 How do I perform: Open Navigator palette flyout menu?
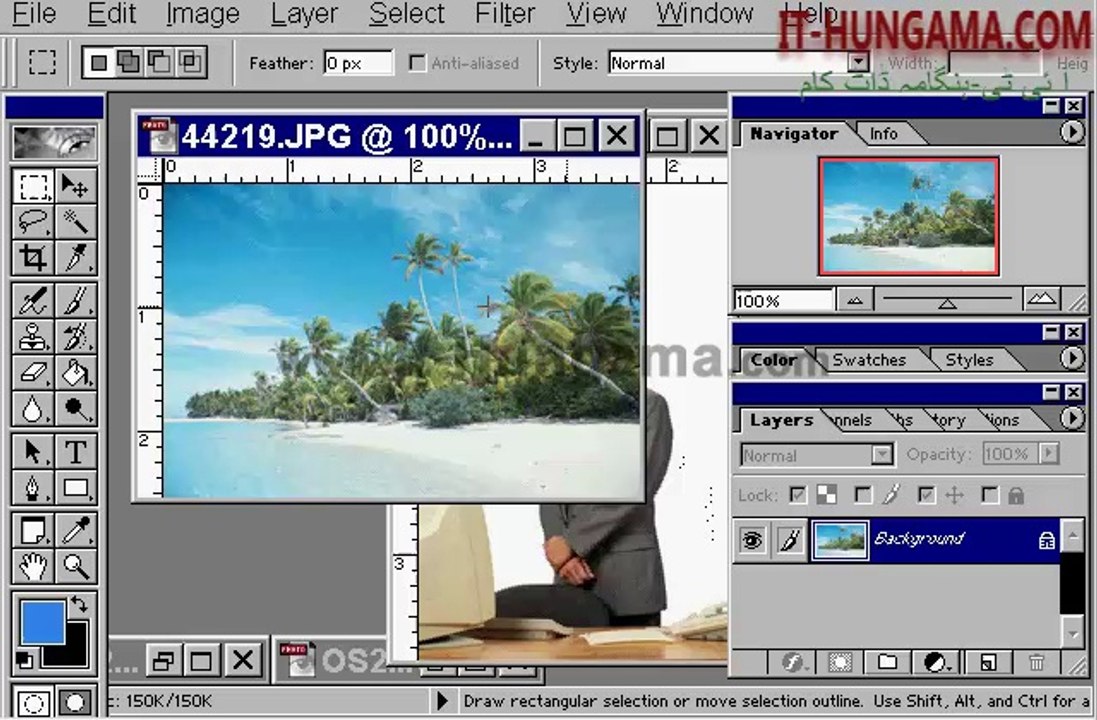(x=1071, y=132)
